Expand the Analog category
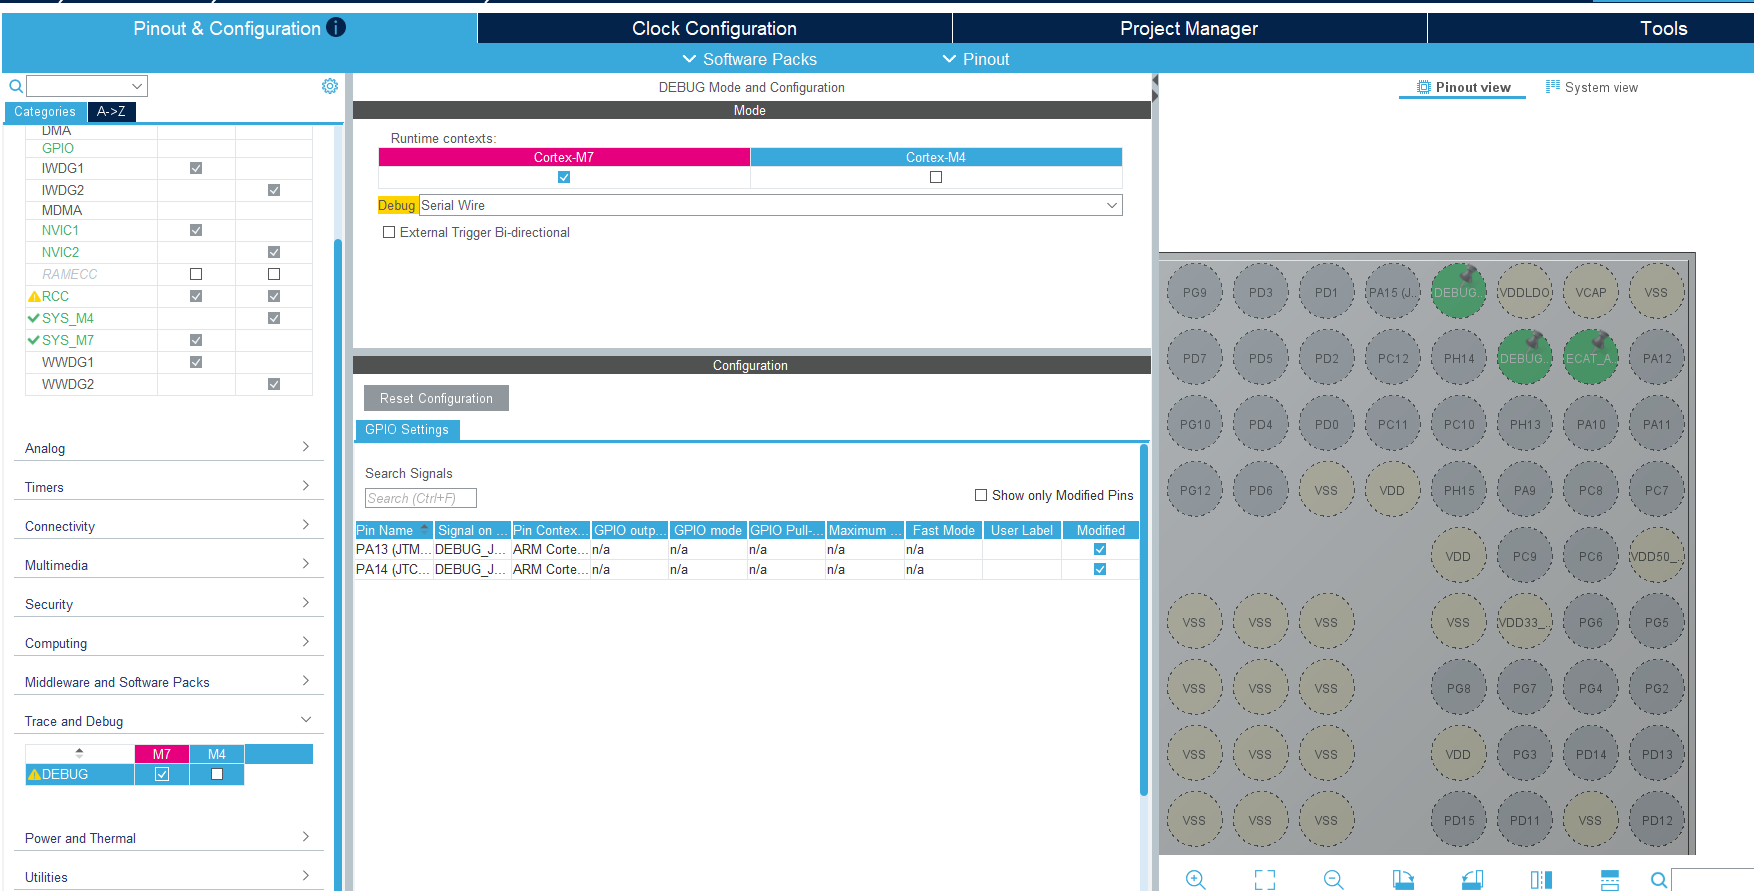The width and height of the screenshot is (1754, 891). pyautogui.click(x=168, y=448)
